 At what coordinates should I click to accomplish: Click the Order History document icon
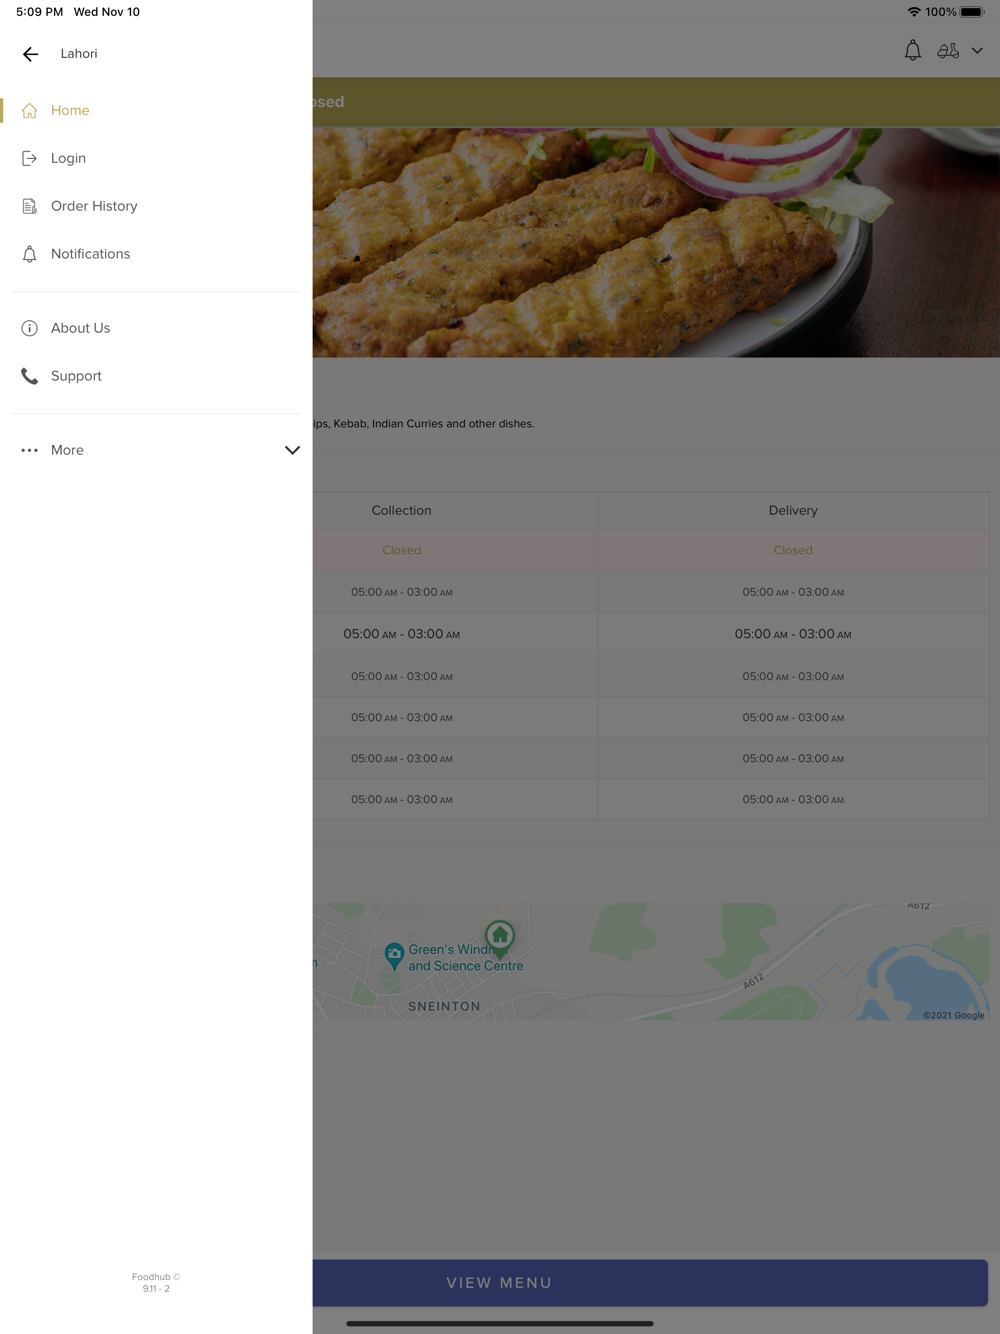[x=30, y=206]
